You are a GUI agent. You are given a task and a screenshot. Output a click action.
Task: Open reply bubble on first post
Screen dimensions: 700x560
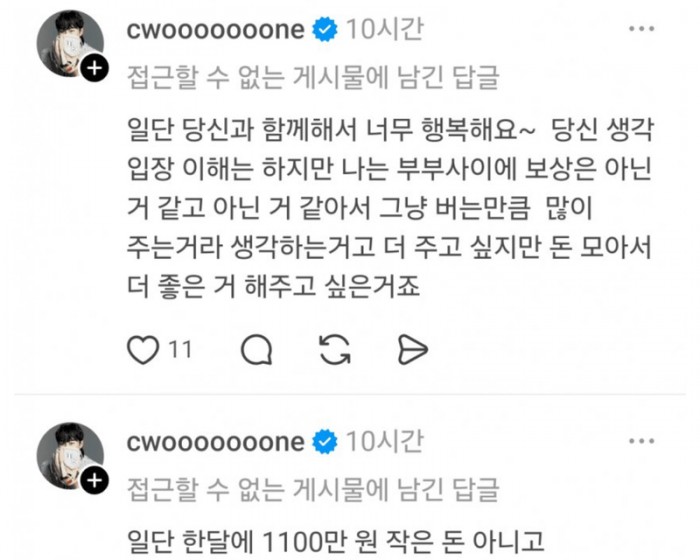257,350
